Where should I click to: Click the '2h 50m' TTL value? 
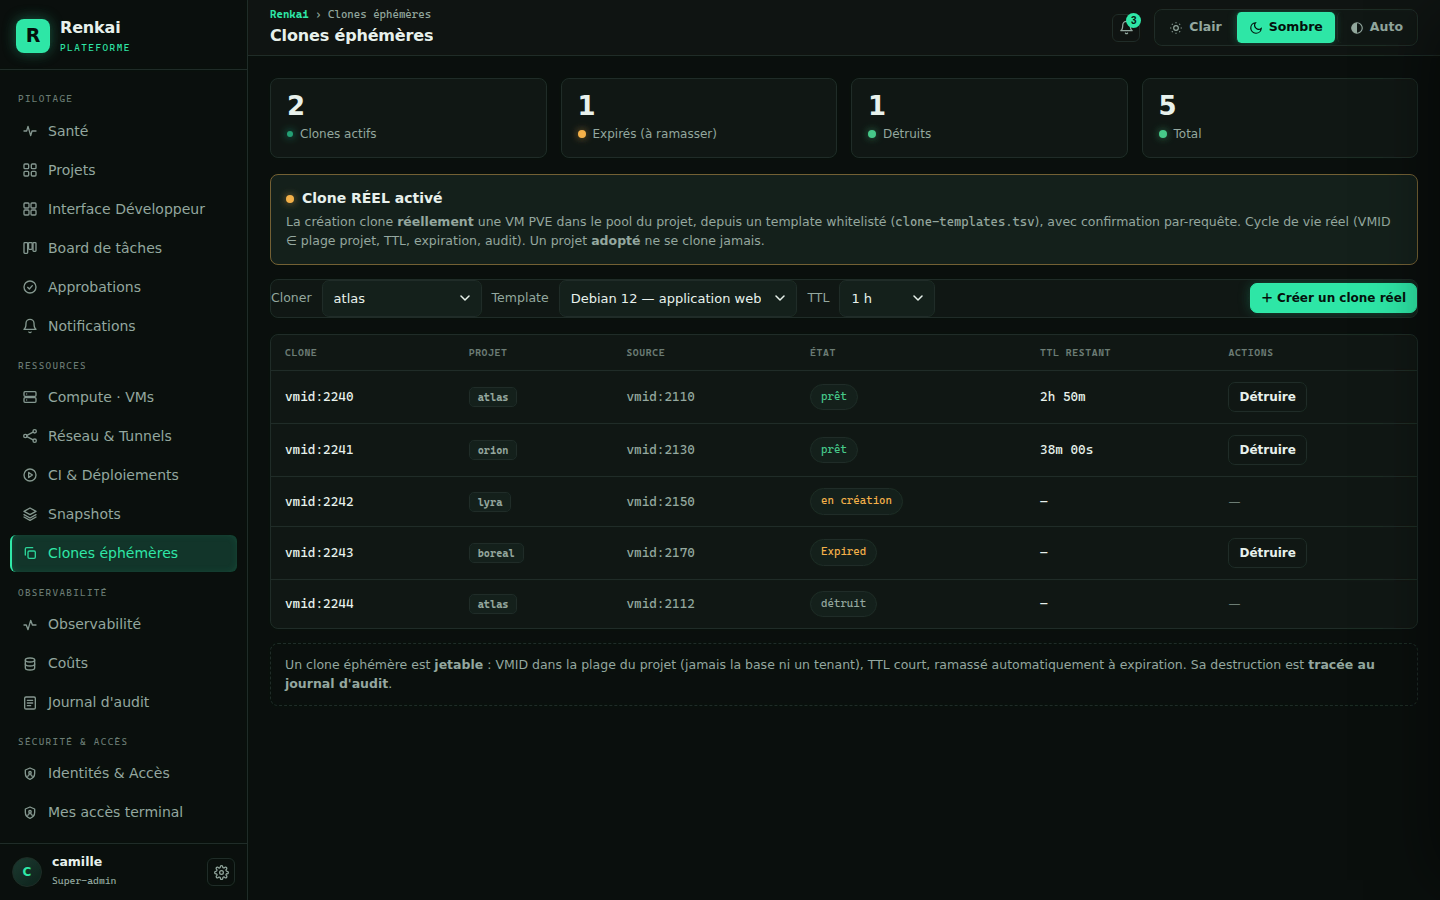1063,397
